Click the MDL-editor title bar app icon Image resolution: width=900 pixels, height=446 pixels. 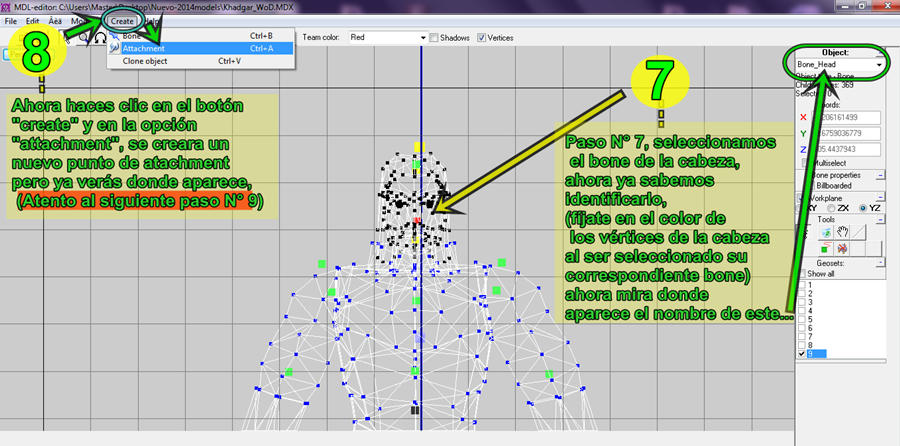[x=6, y=6]
